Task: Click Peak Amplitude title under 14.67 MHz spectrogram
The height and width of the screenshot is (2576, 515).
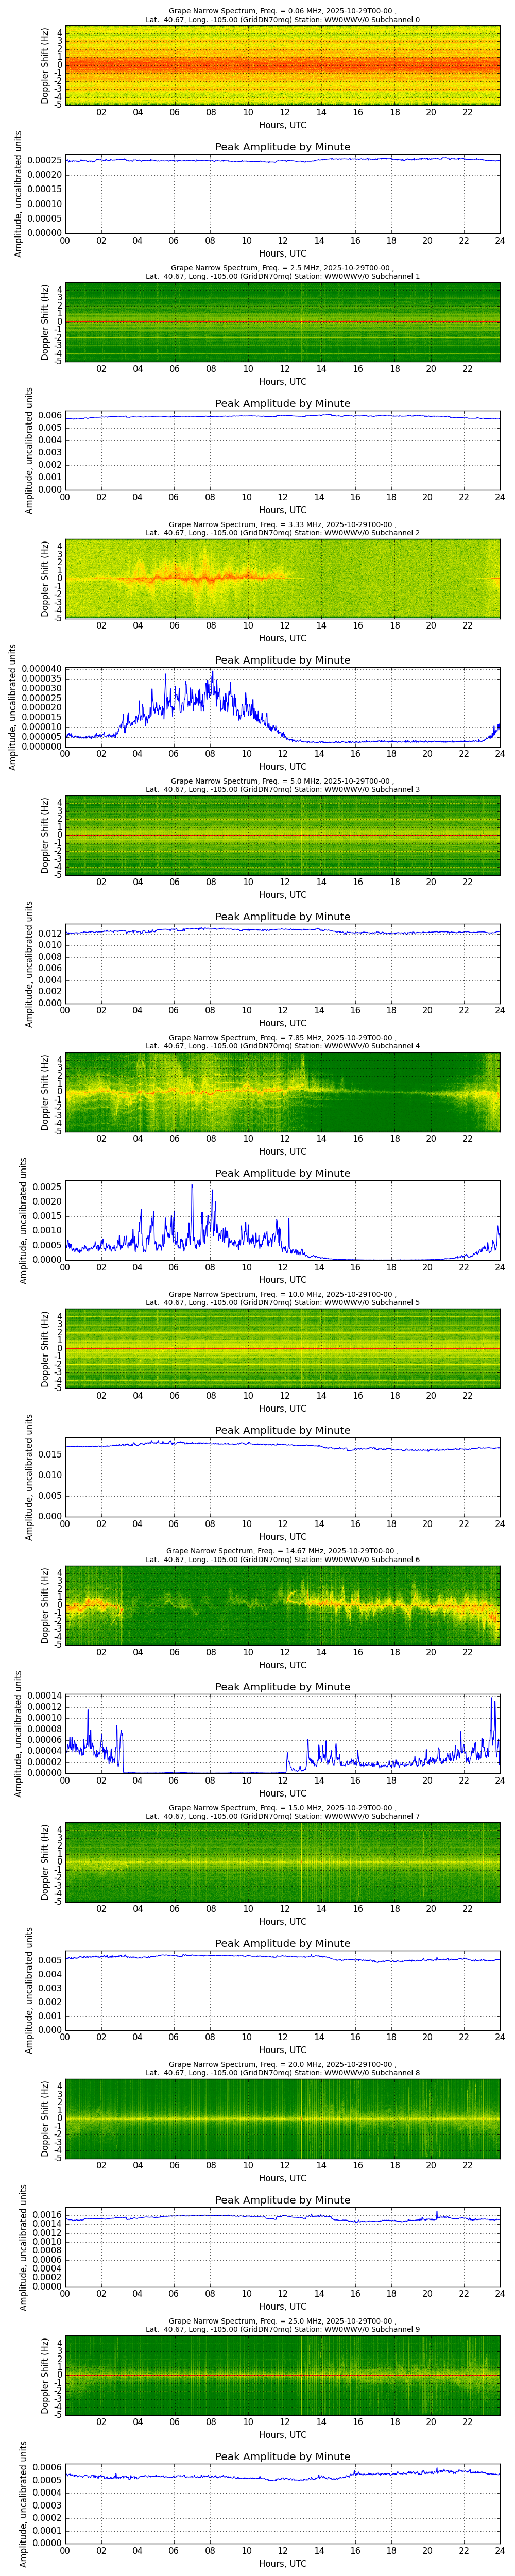Action: tap(283, 1687)
